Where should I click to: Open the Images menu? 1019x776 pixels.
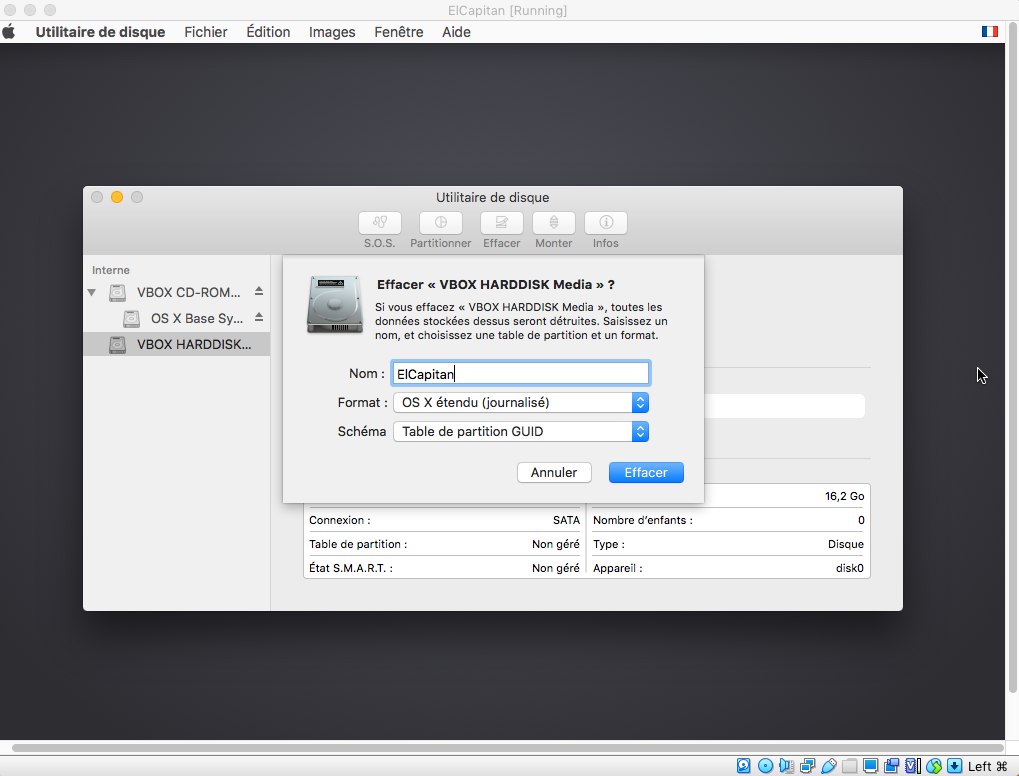[332, 32]
